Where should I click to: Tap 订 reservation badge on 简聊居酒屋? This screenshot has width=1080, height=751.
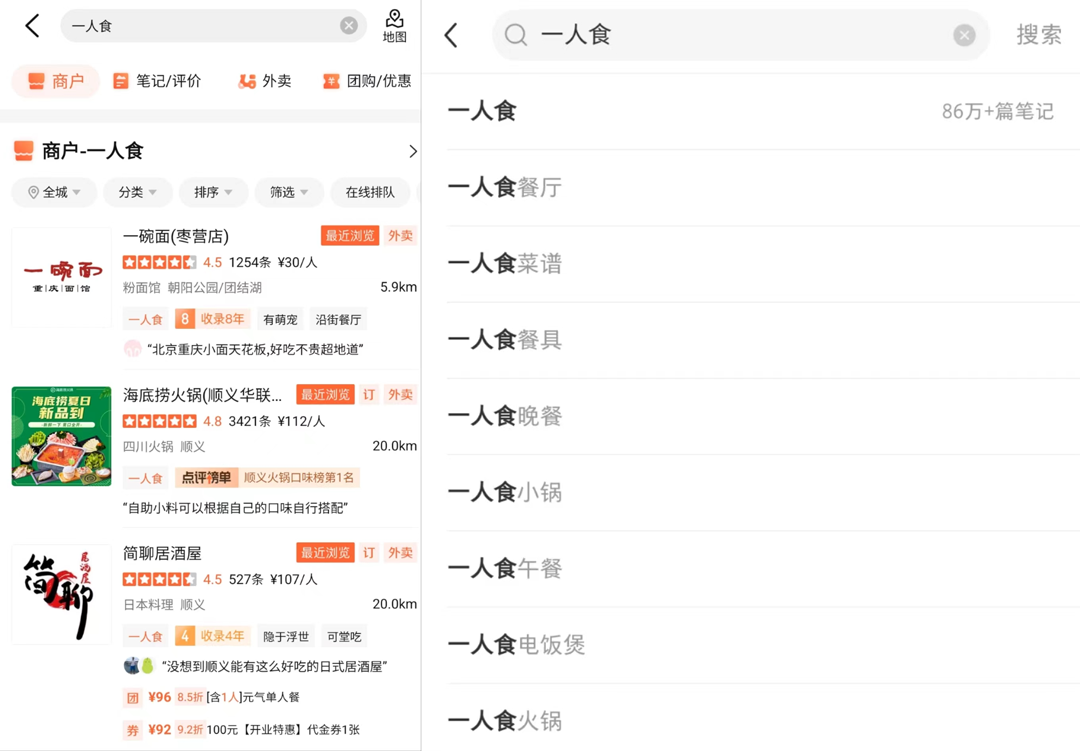[x=369, y=553]
